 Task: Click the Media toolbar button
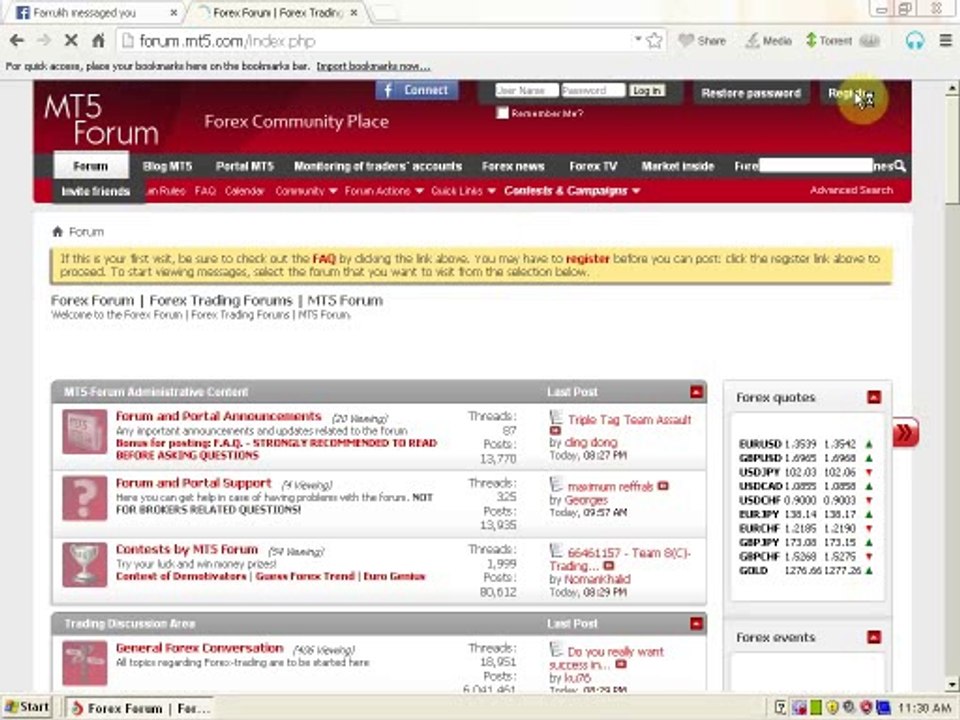pyautogui.click(x=768, y=41)
